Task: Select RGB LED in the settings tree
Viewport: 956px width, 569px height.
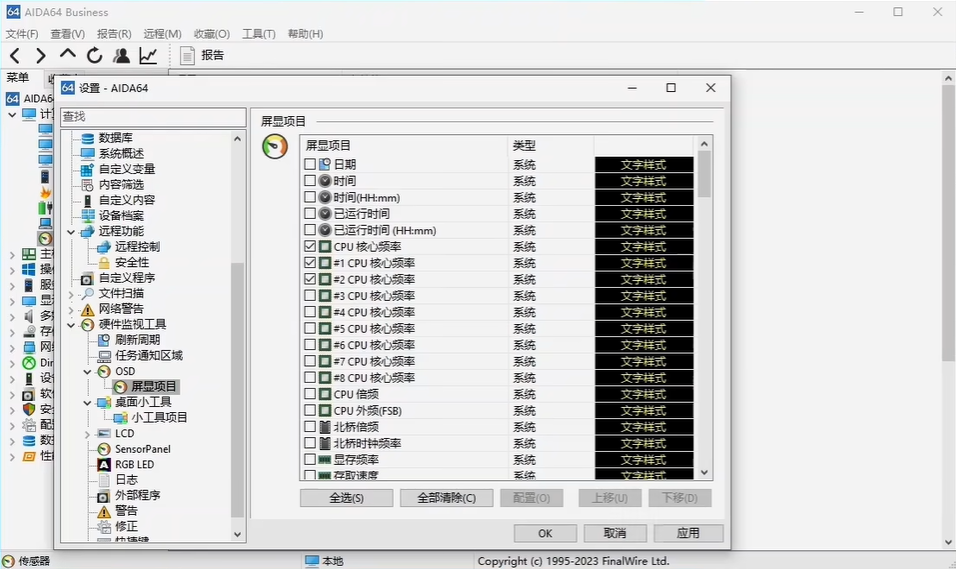Action: coord(134,464)
